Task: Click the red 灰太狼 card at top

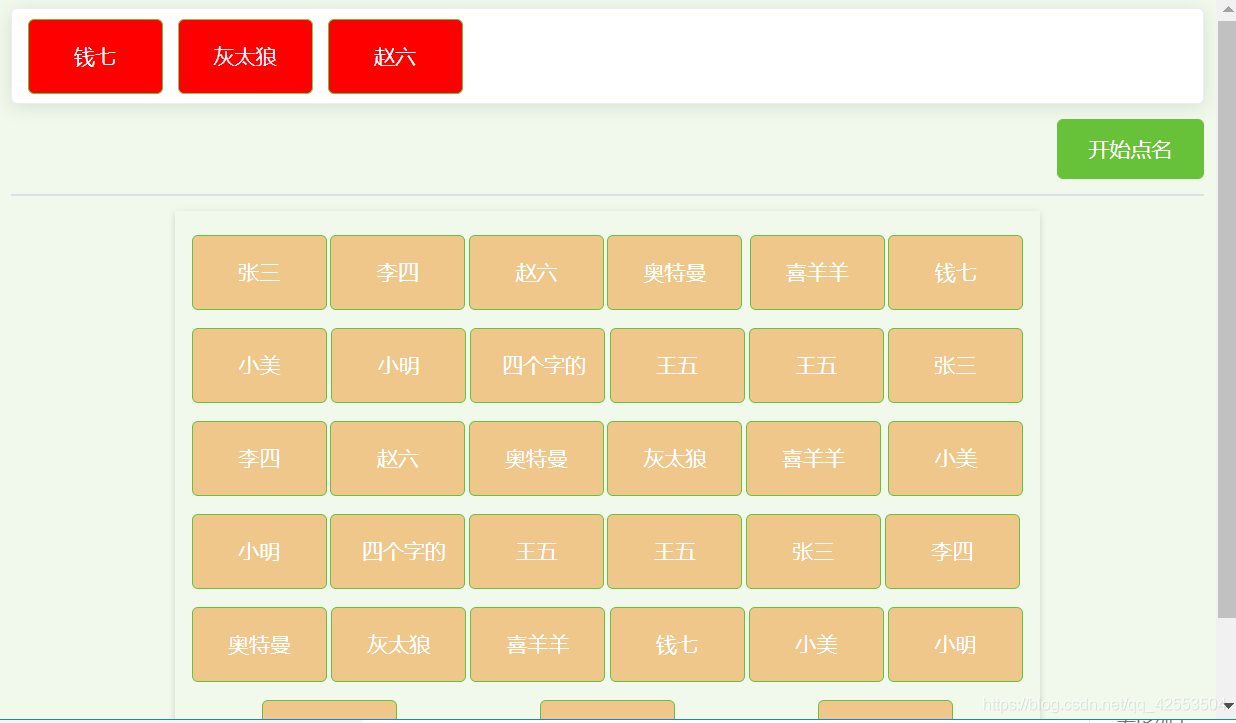Action: [x=245, y=56]
